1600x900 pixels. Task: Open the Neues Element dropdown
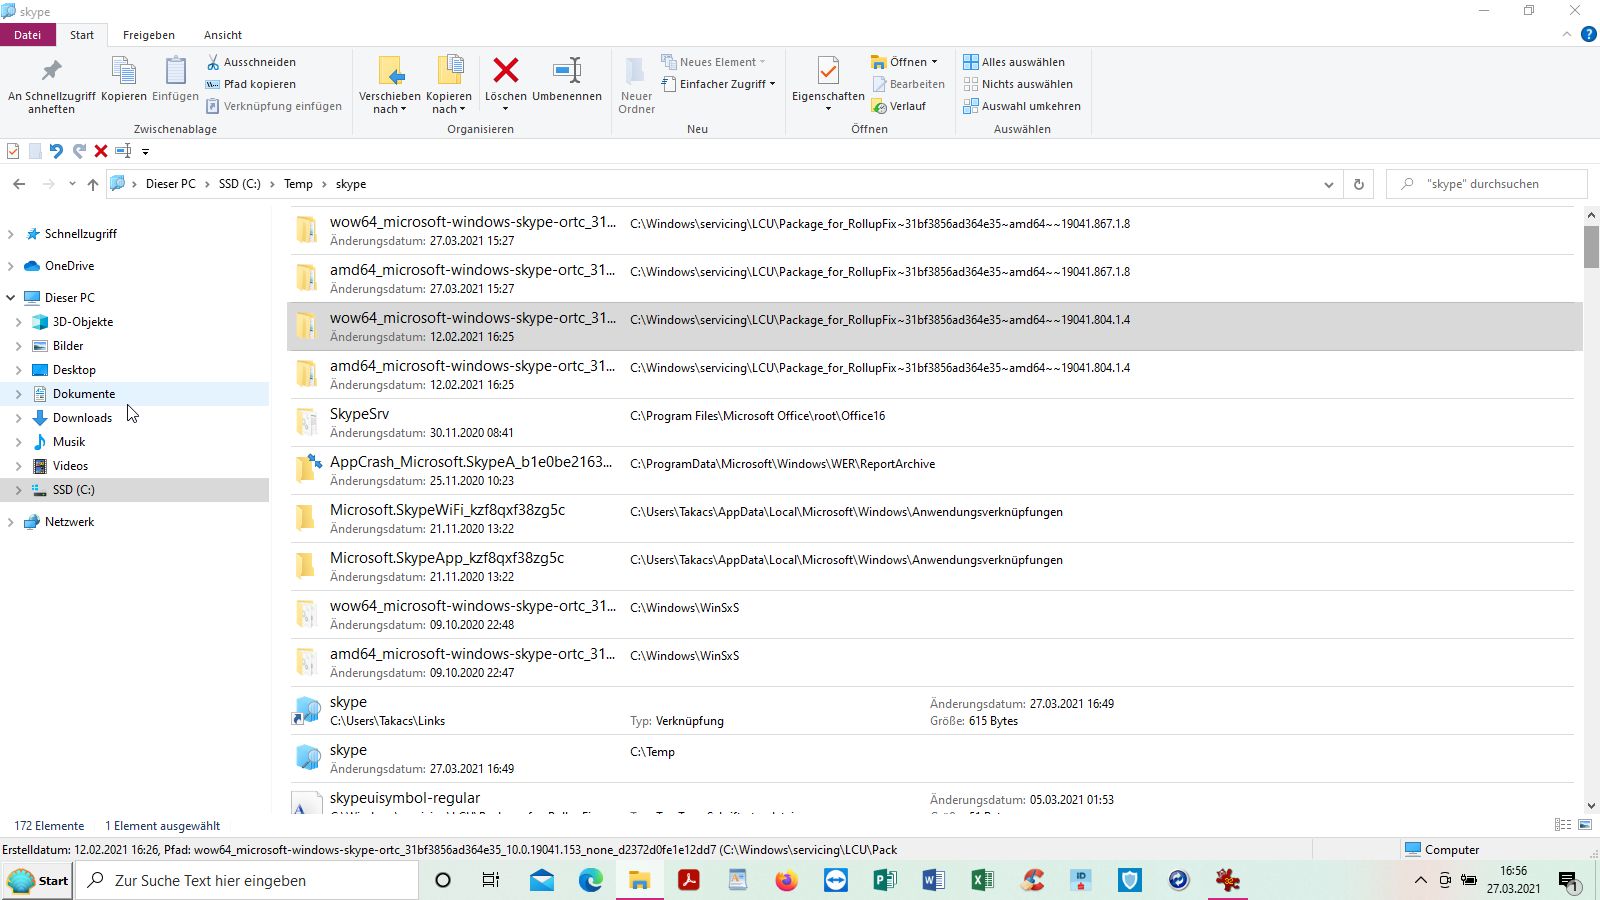click(714, 62)
